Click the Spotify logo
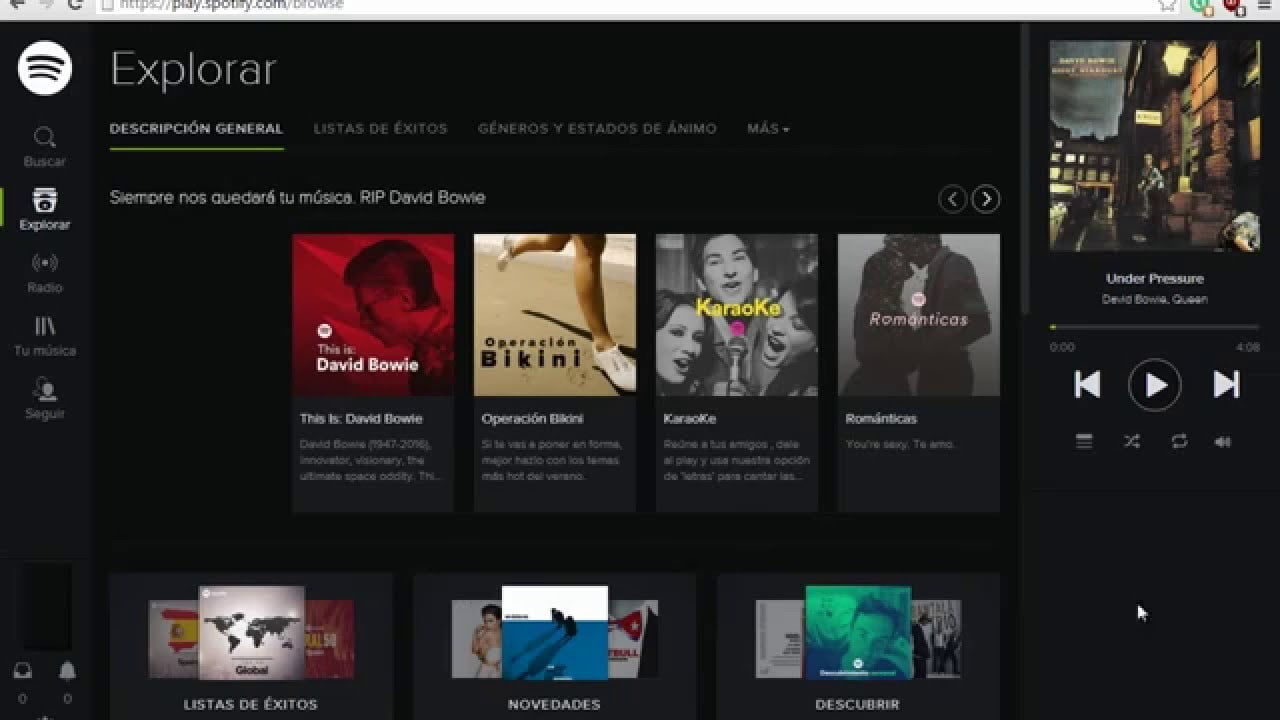Viewport: 1280px width, 720px height. tap(45, 68)
